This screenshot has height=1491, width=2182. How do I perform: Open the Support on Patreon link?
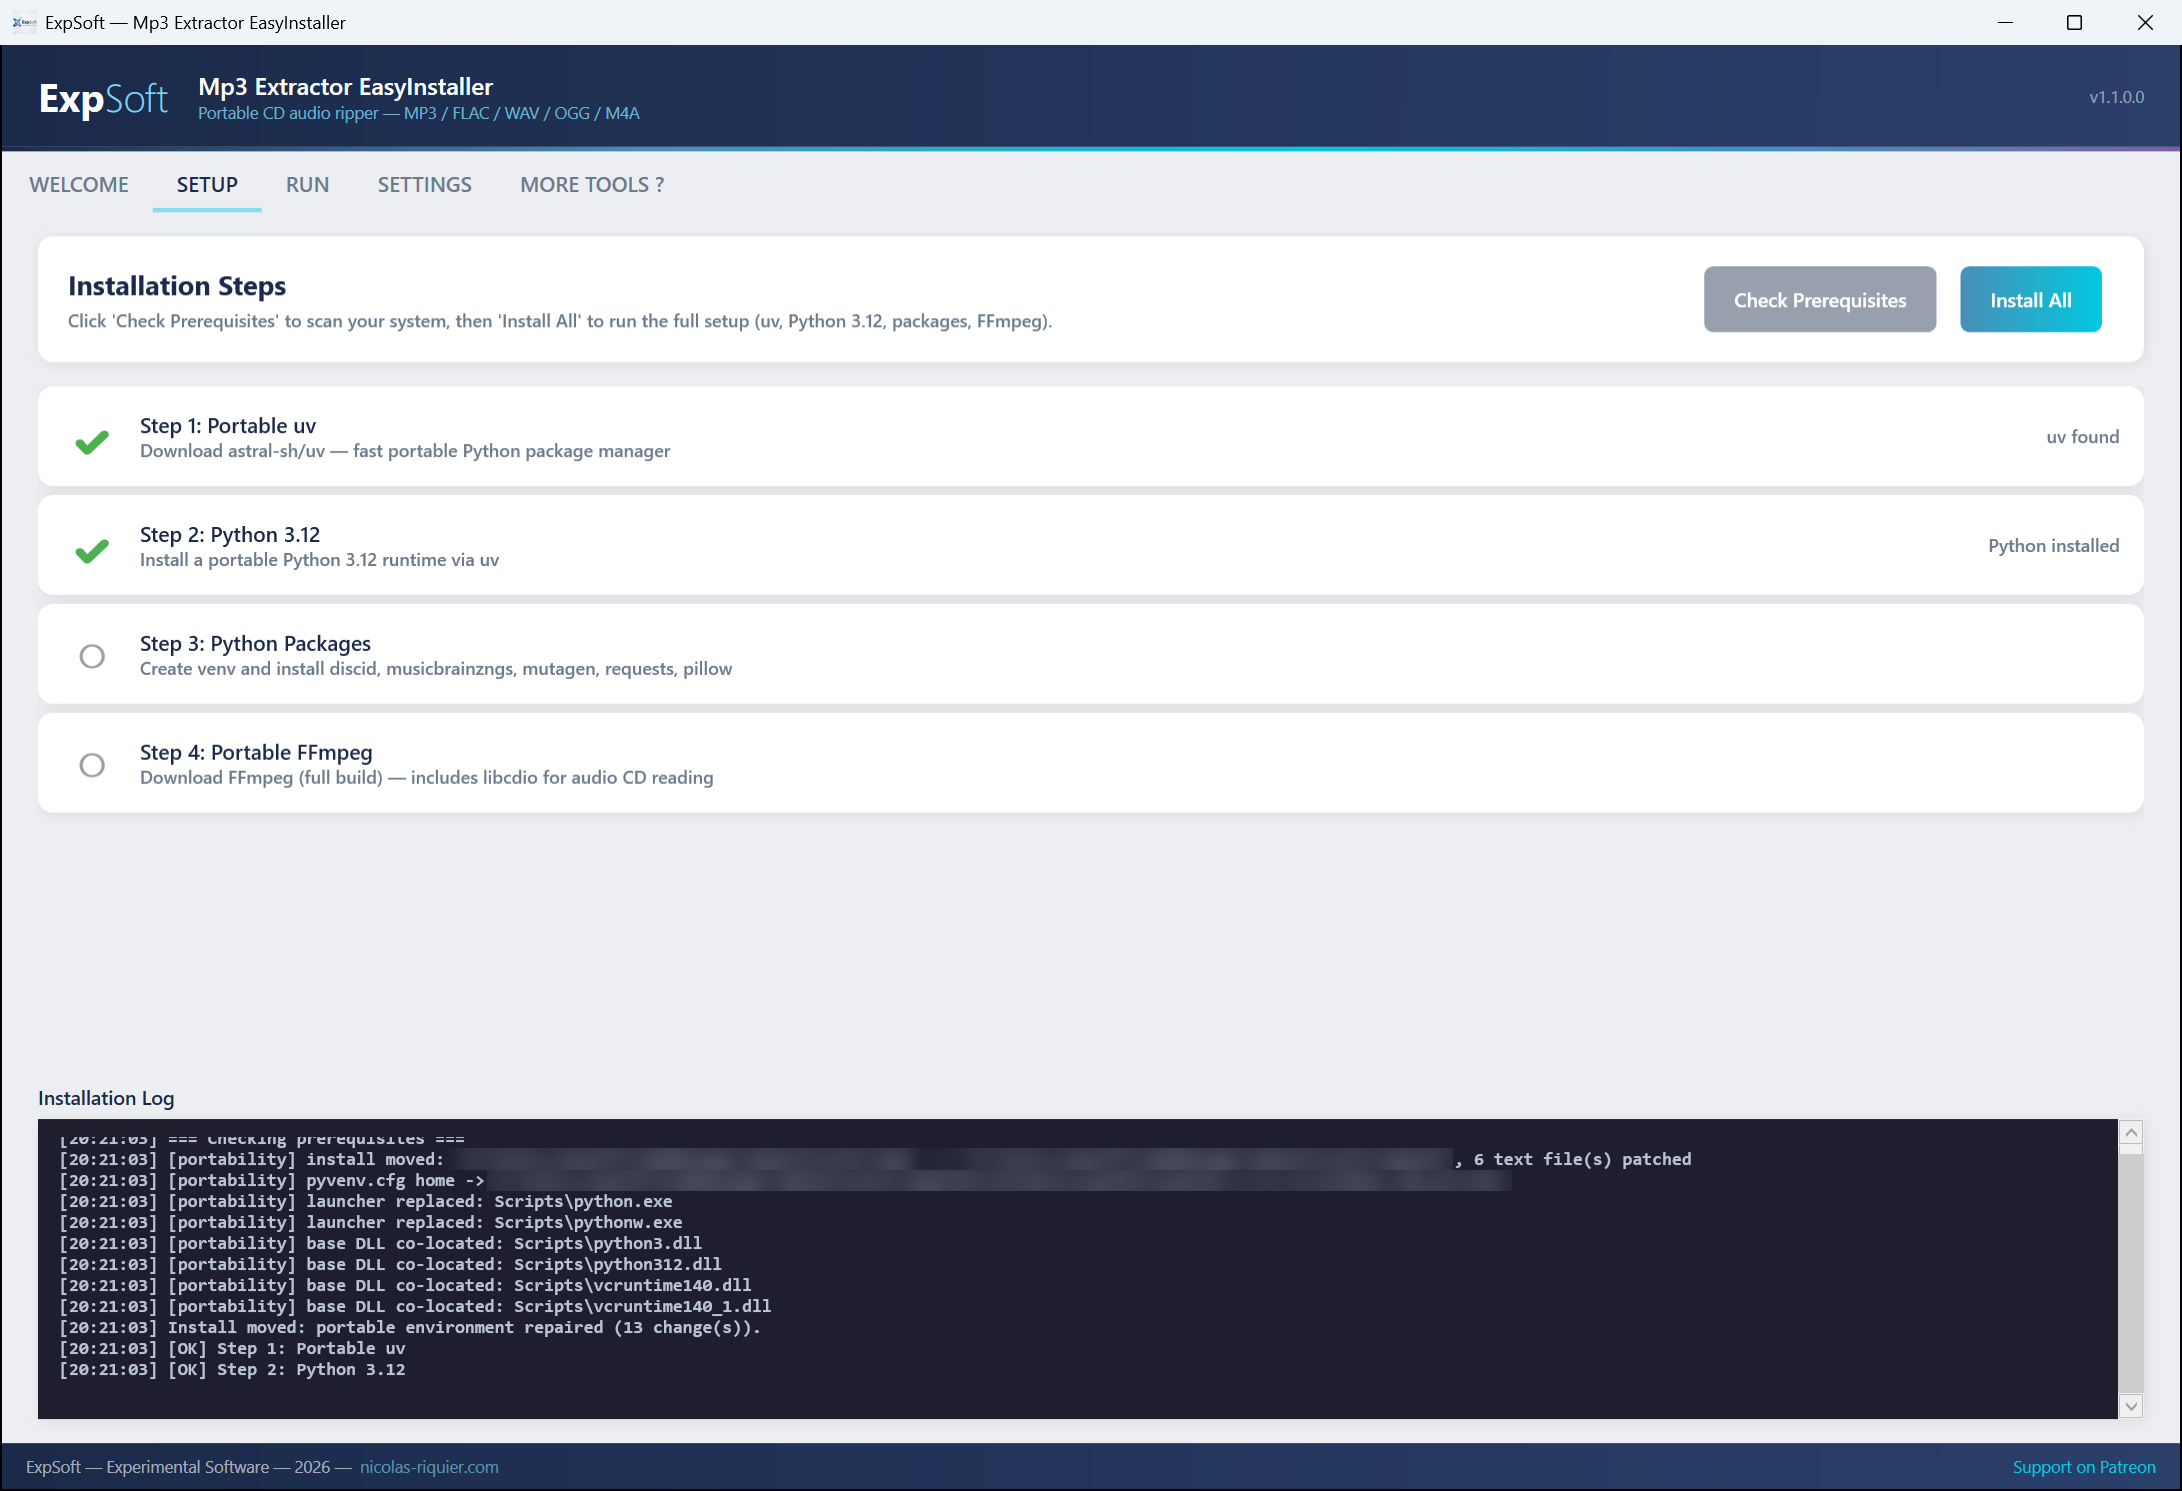point(2084,1467)
